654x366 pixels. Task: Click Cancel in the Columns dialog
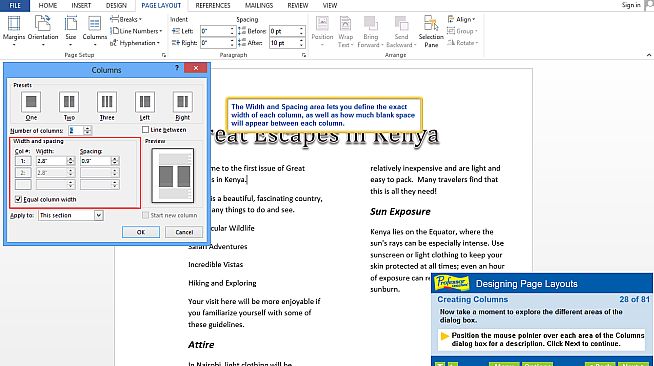tap(184, 232)
